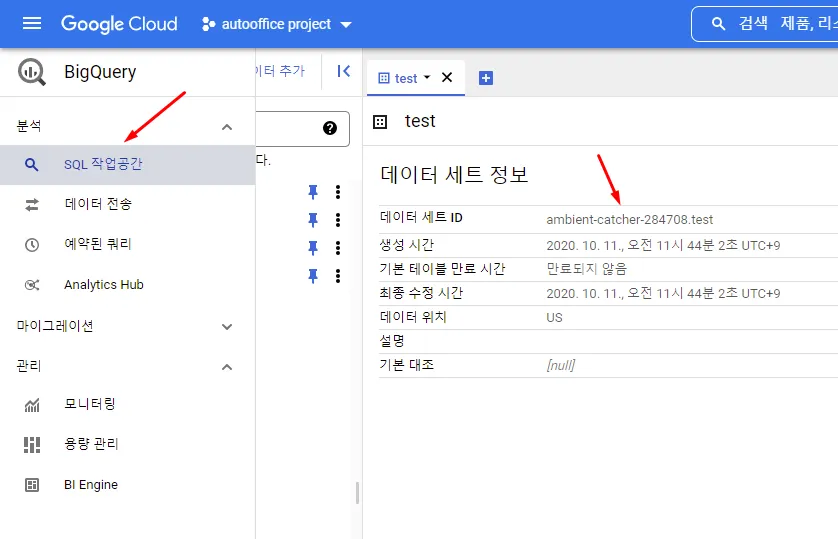Screen dimensions: 838x539
Task: Click the SQL 작업공간 magnifier icon
Action: coord(32,165)
